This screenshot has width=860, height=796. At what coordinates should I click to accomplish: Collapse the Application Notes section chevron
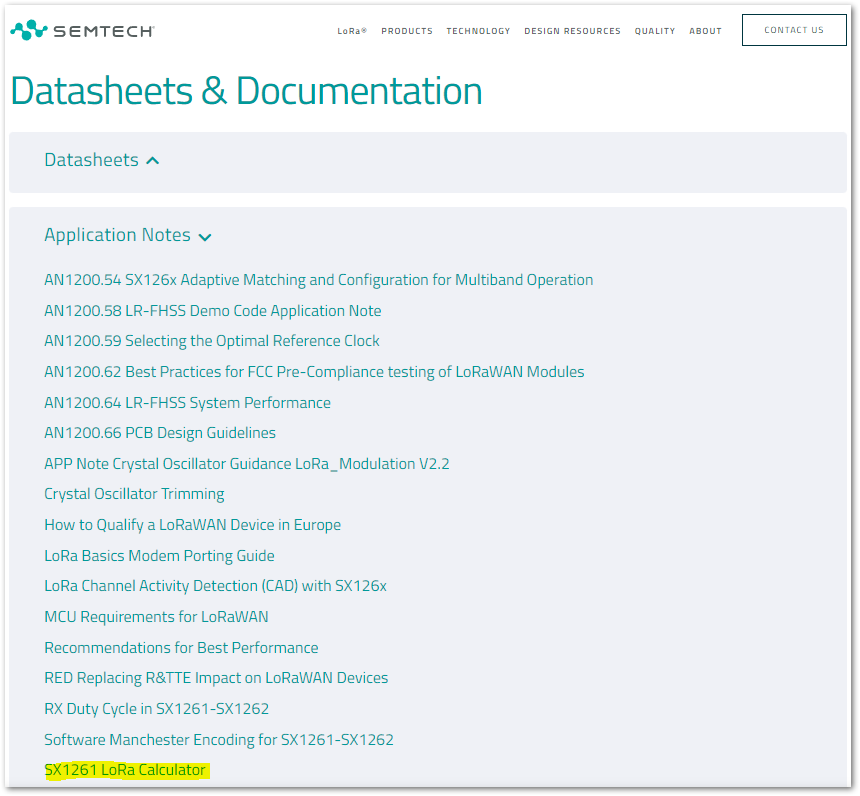[205, 237]
